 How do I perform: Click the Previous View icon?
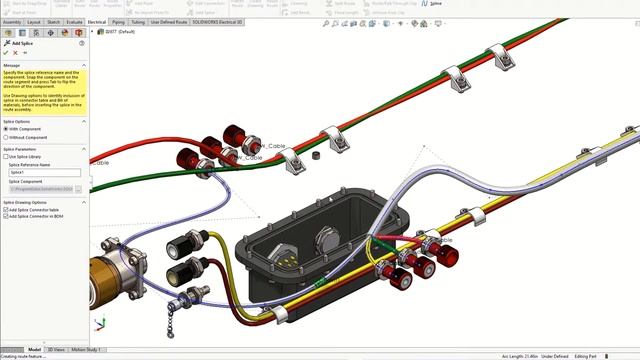344,24
